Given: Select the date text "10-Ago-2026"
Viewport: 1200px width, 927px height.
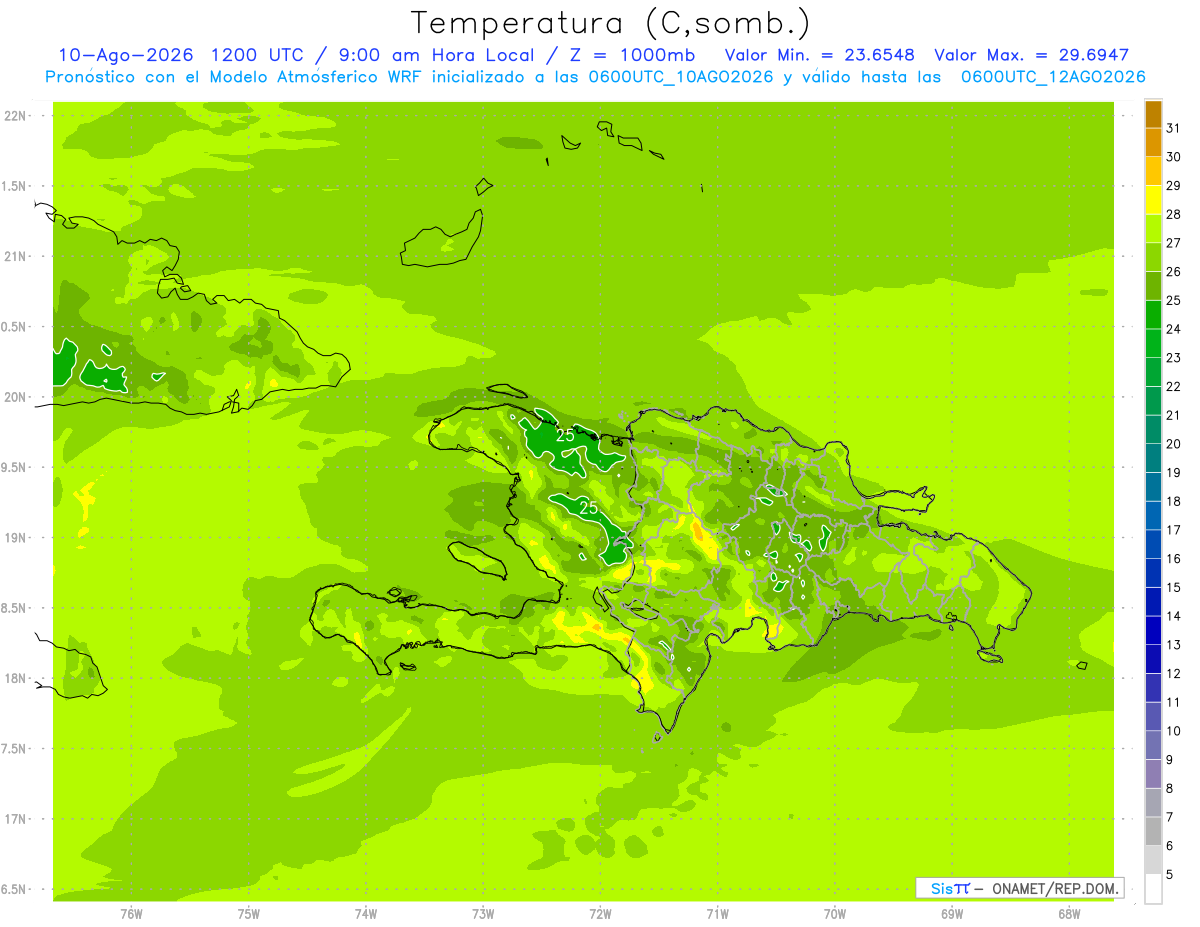Looking at the screenshot, I should coord(127,55).
